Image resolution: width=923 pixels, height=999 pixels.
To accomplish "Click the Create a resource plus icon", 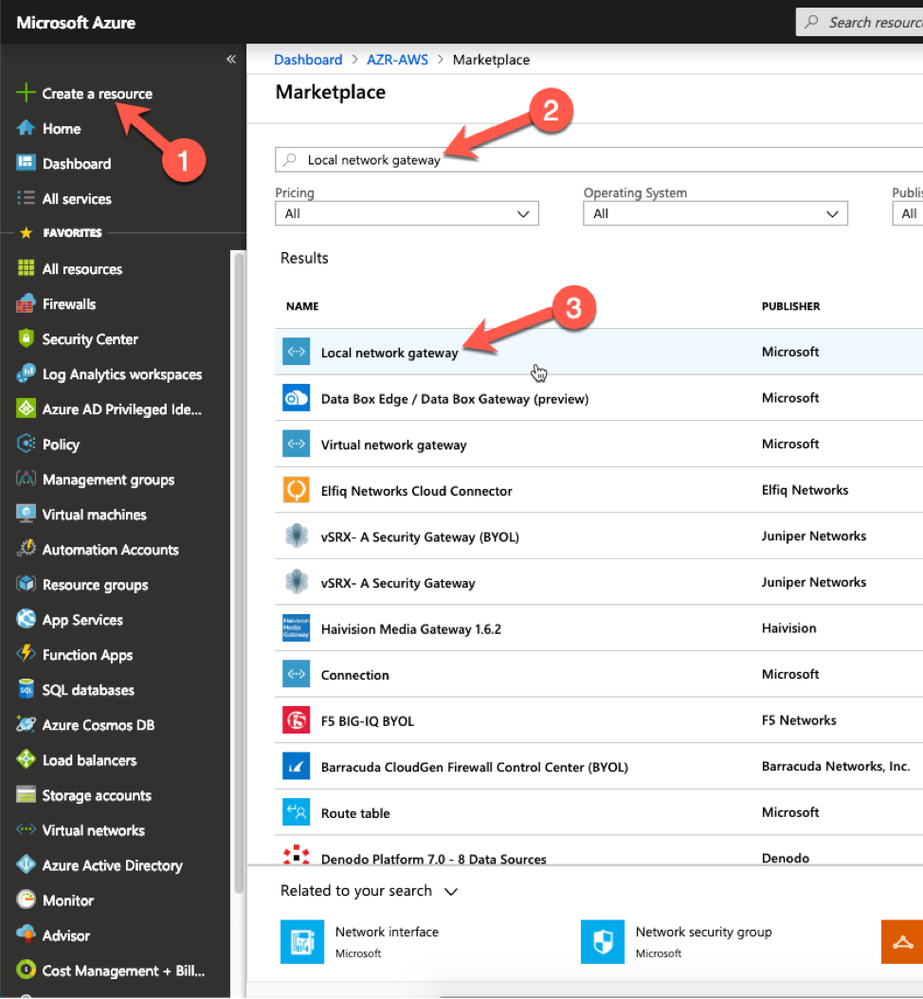I will coord(25,93).
